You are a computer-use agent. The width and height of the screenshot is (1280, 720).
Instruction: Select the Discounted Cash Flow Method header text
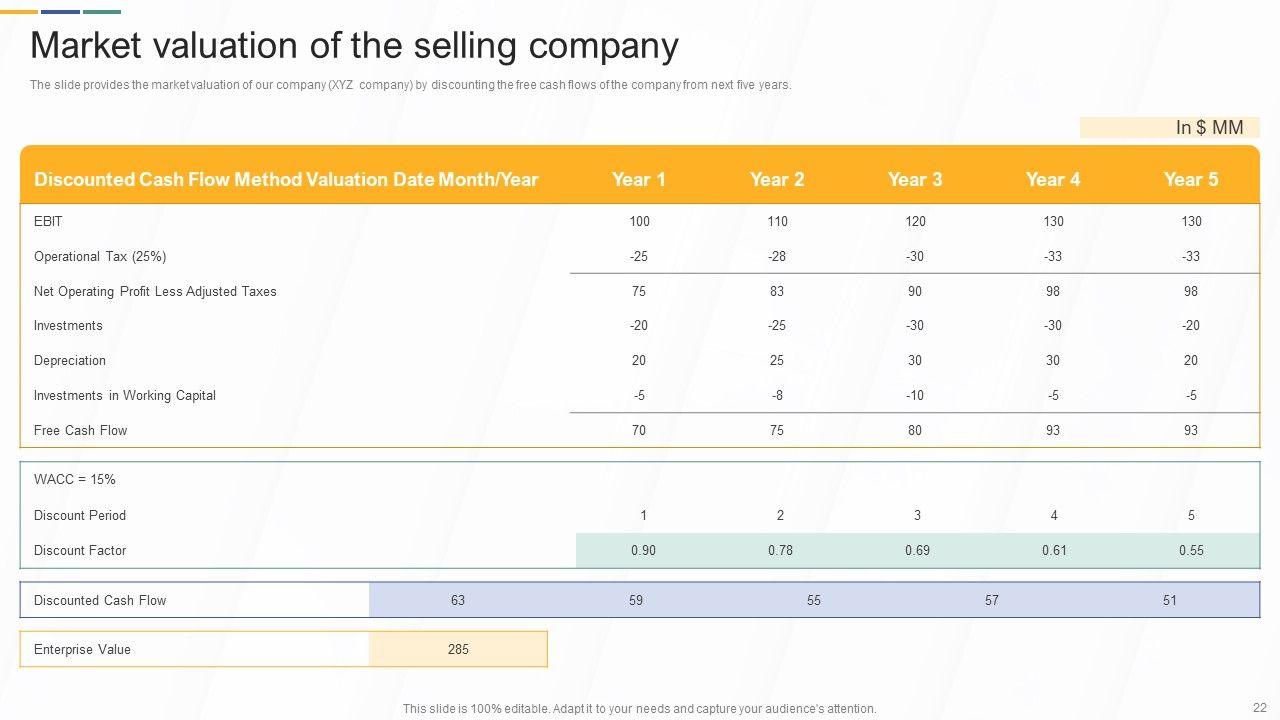click(x=286, y=179)
